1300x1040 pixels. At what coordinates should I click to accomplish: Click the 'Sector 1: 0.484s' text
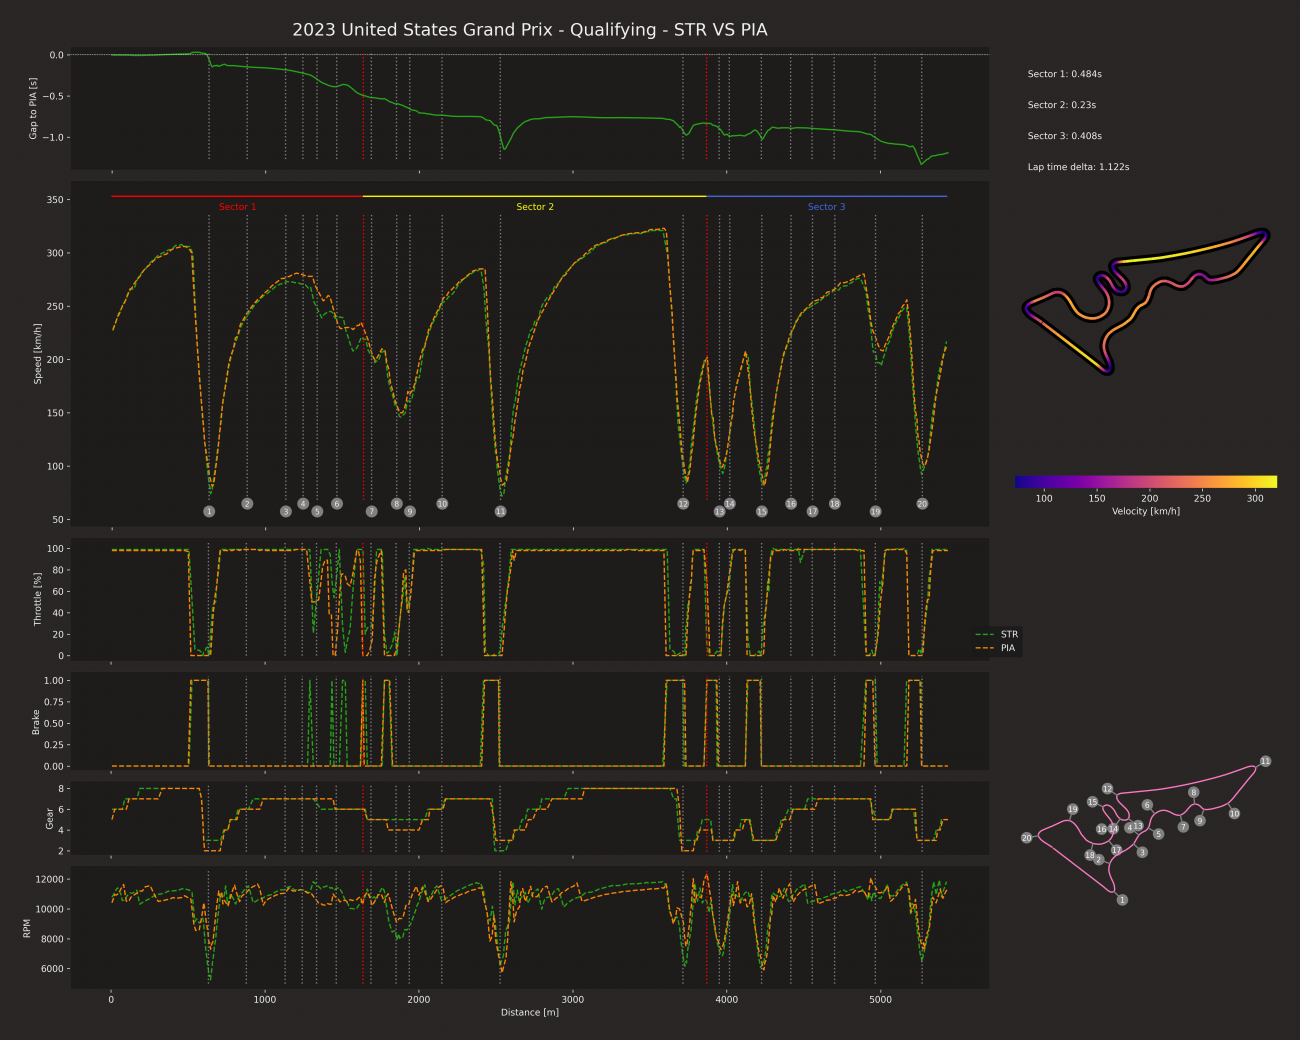click(1064, 74)
